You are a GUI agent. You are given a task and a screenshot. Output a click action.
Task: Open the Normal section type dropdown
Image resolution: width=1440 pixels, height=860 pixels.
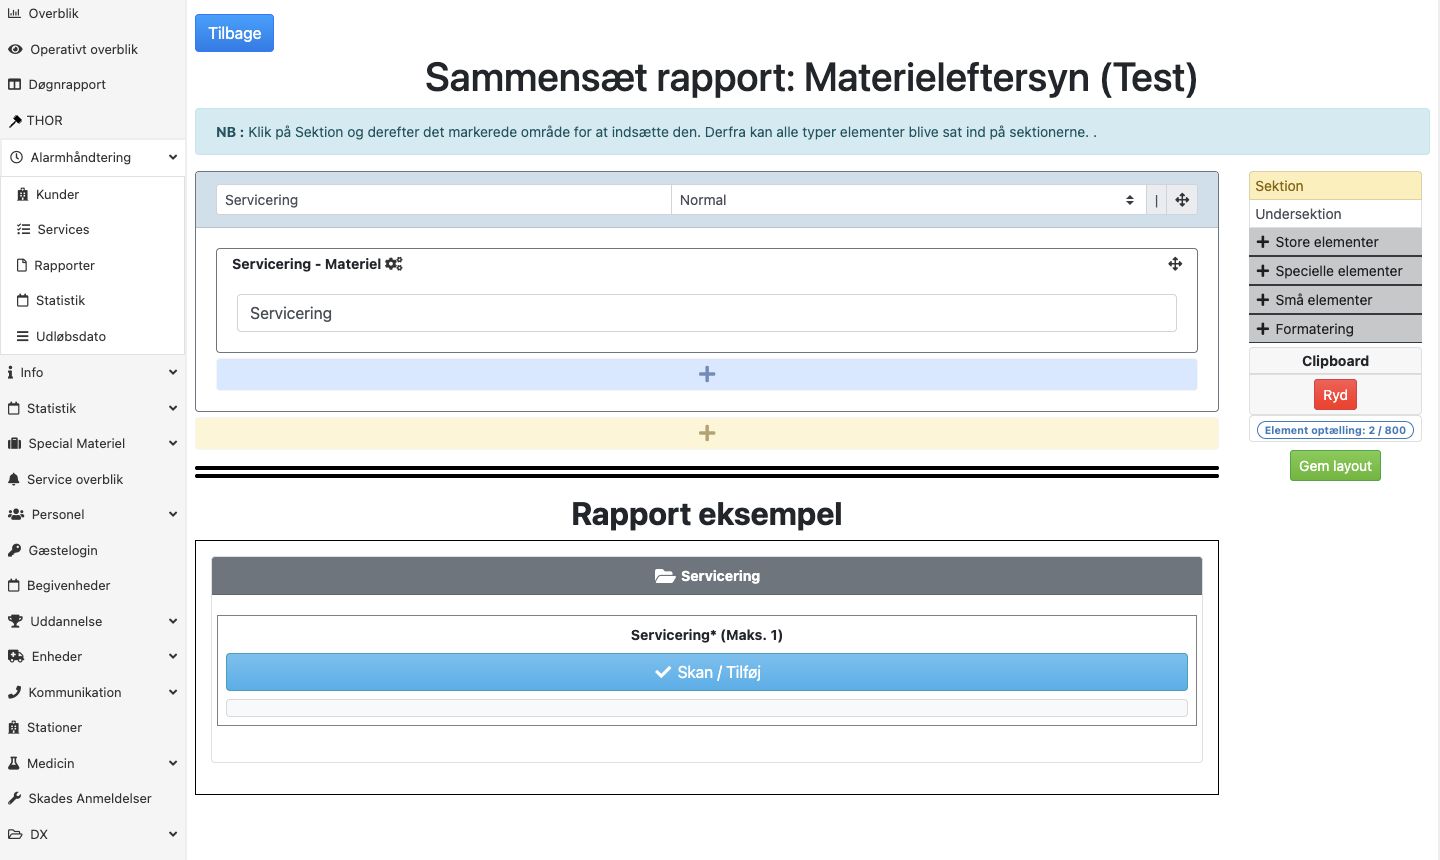point(908,200)
